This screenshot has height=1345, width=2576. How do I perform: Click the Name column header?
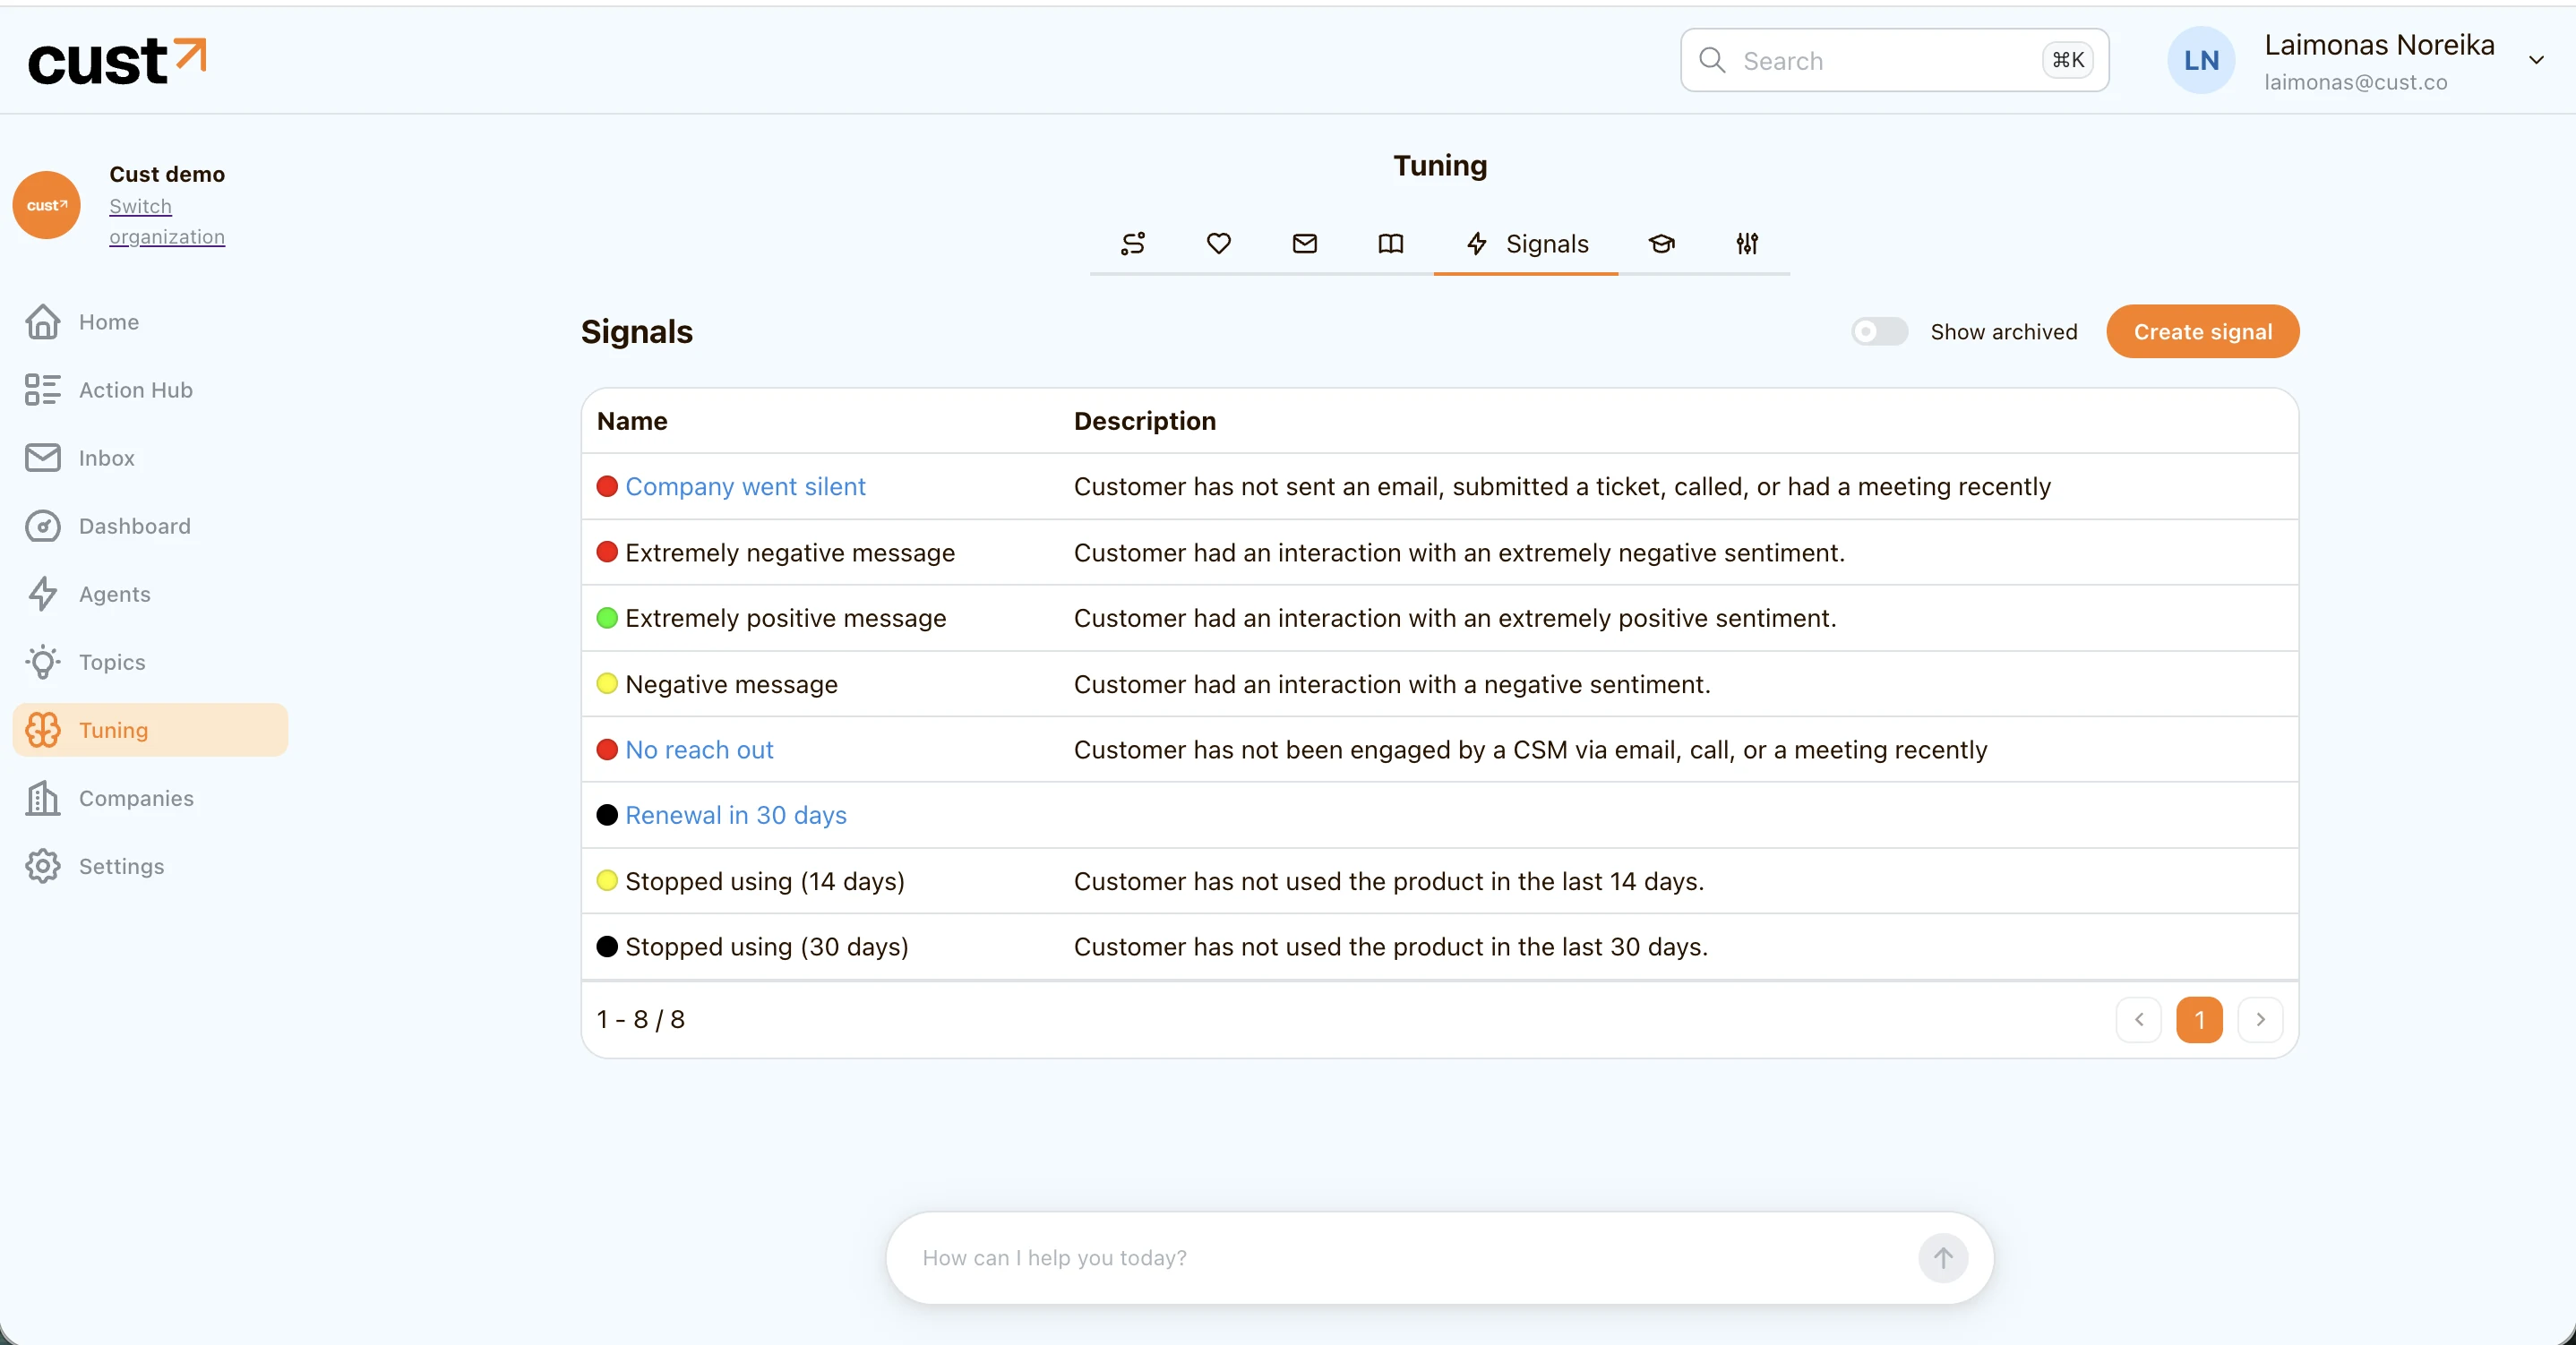click(632, 421)
